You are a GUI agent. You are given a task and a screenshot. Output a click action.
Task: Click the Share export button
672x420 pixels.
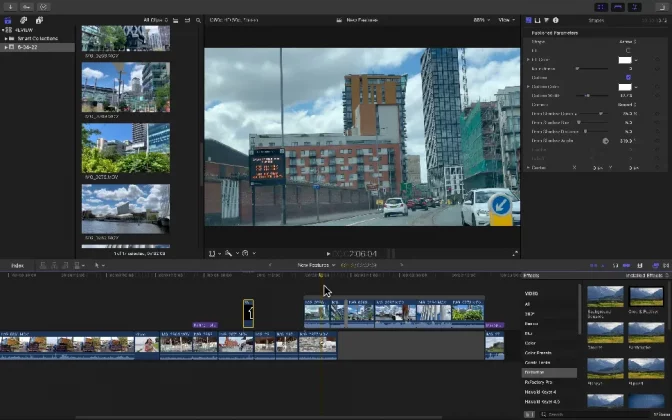tap(663, 6)
